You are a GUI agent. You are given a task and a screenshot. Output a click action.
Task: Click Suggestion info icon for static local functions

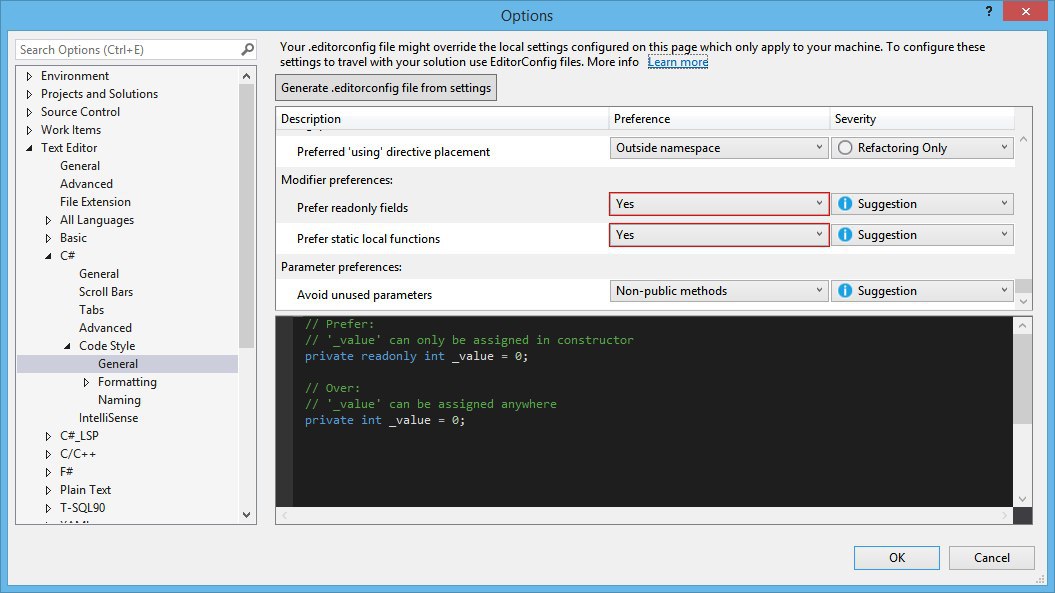pyautogui.click(x=845, y=235)
